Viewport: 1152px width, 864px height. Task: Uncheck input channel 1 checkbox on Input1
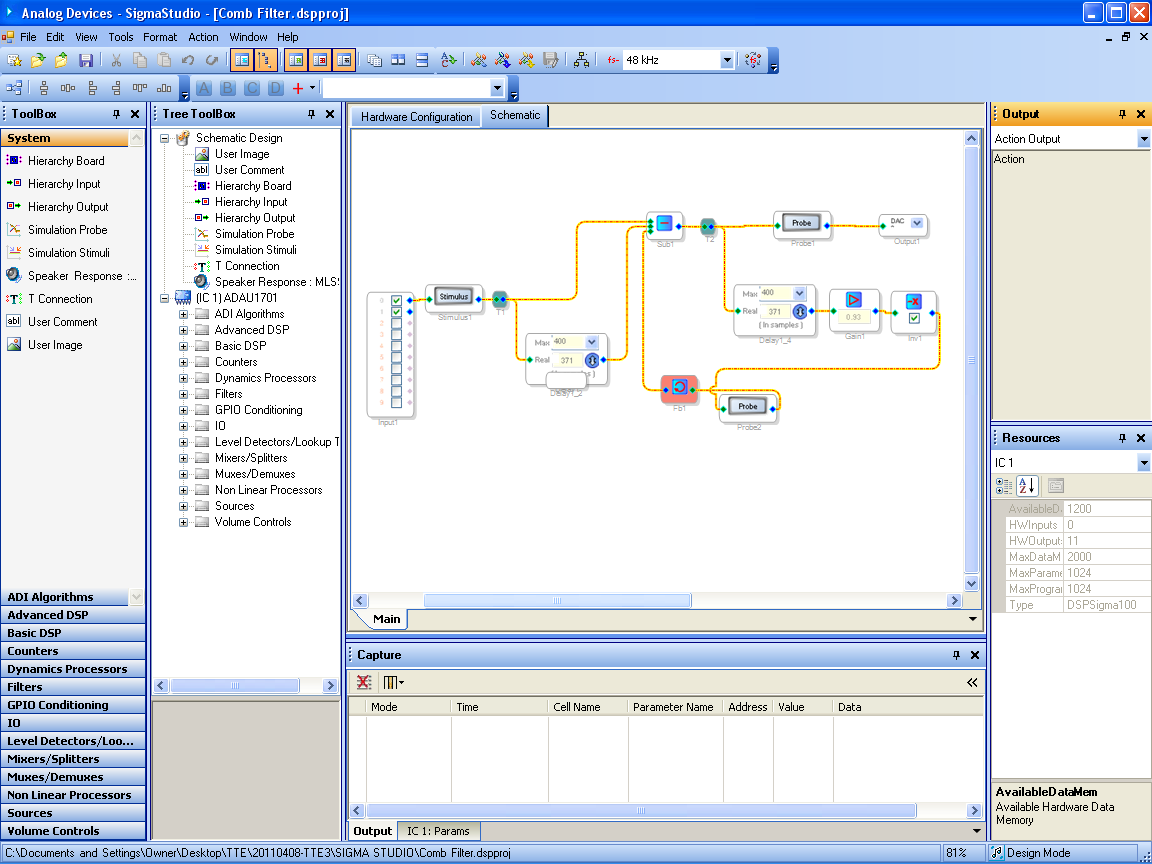[x=397, y=312]
